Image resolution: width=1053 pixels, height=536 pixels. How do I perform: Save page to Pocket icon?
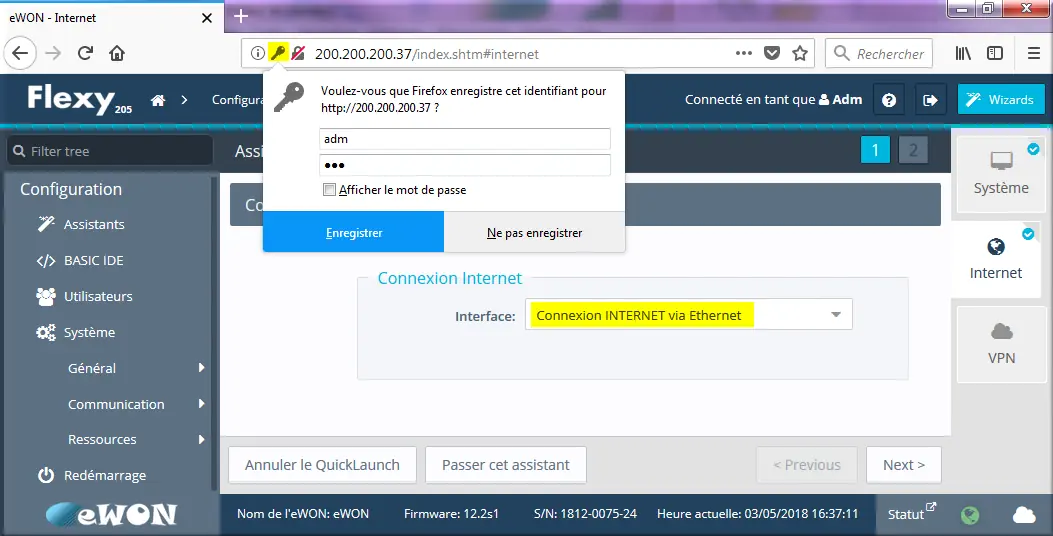point(772,53)
